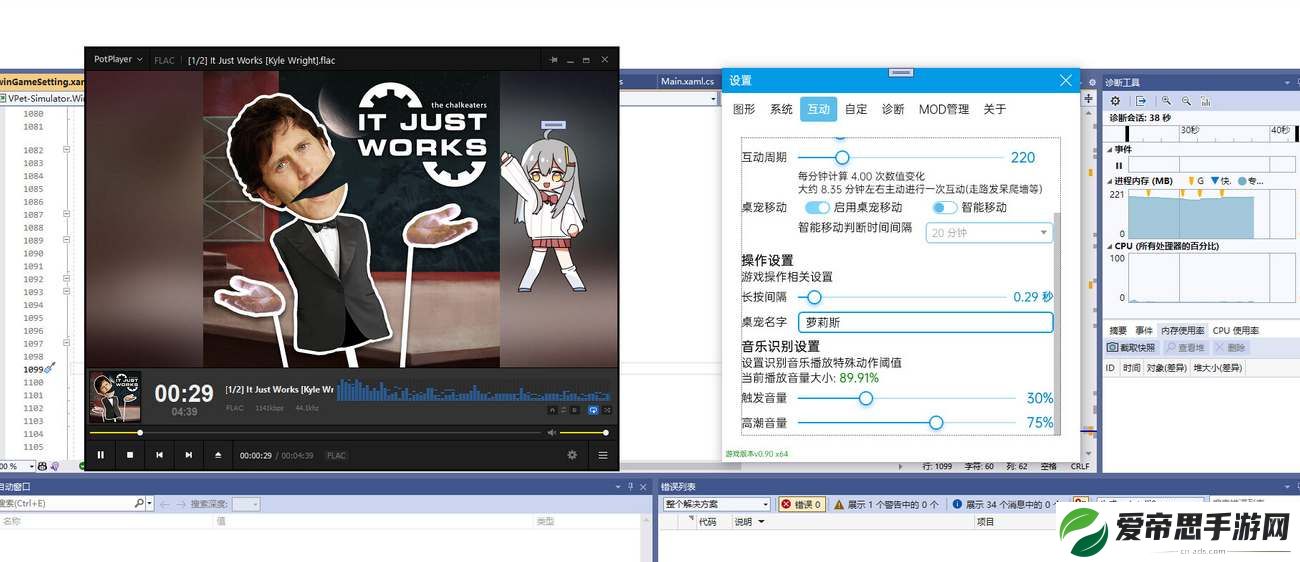Stop playback in PotPlayer

(129, 455)
